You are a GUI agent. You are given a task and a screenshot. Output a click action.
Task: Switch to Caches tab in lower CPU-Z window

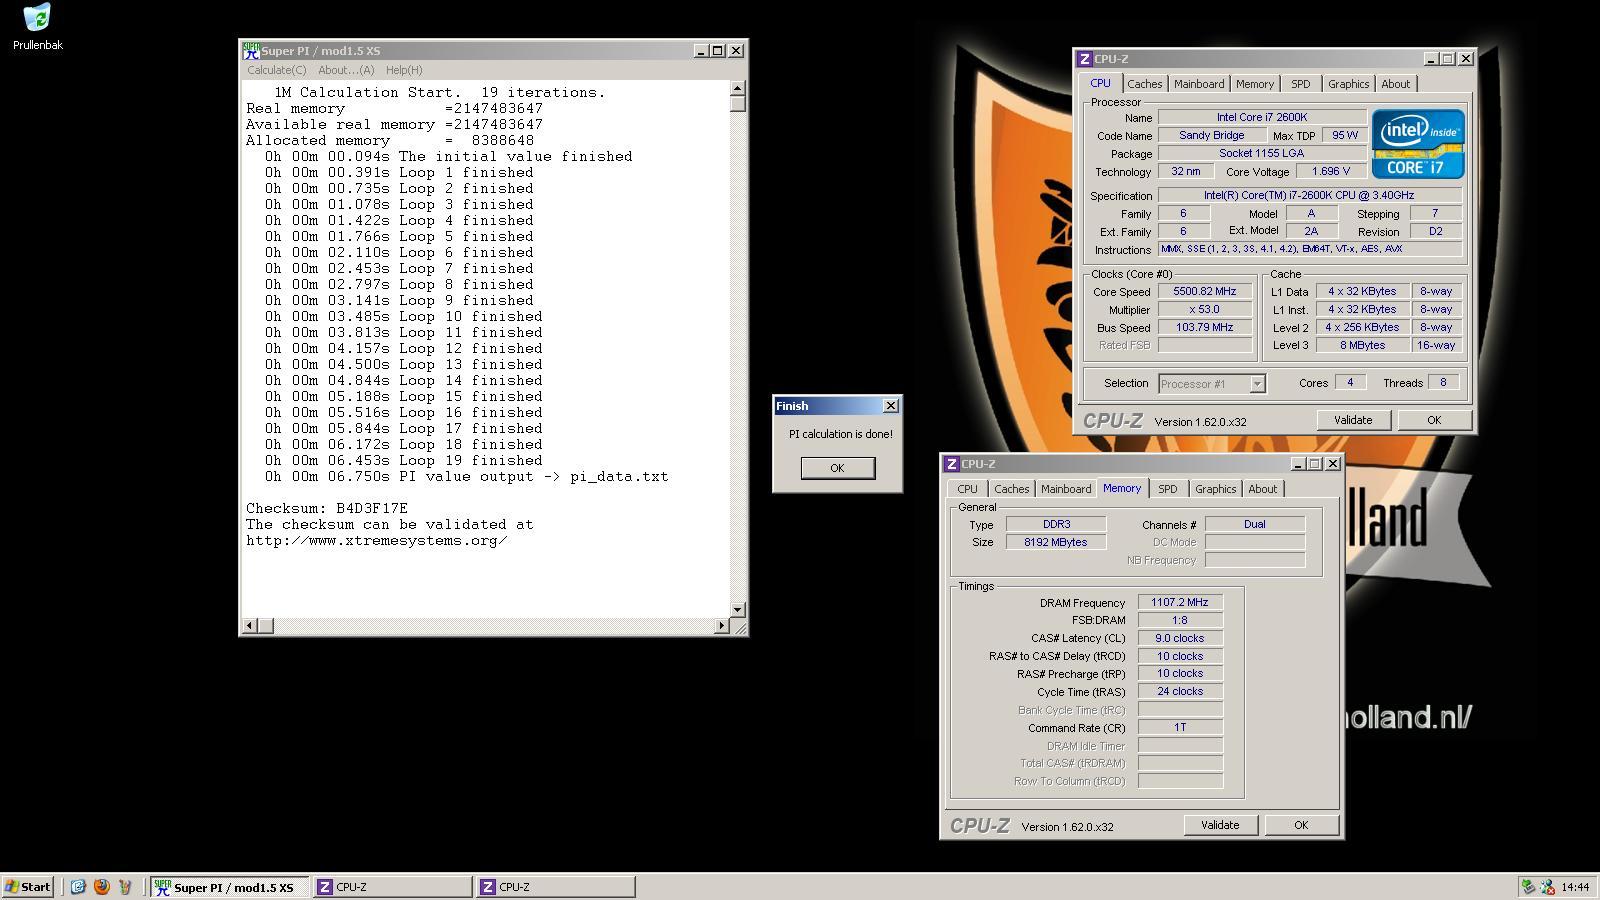[1011, 489]
